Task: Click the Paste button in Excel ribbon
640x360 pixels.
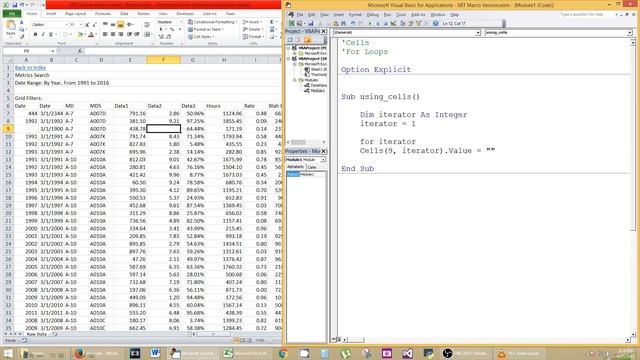Action: tap(11, 29)
